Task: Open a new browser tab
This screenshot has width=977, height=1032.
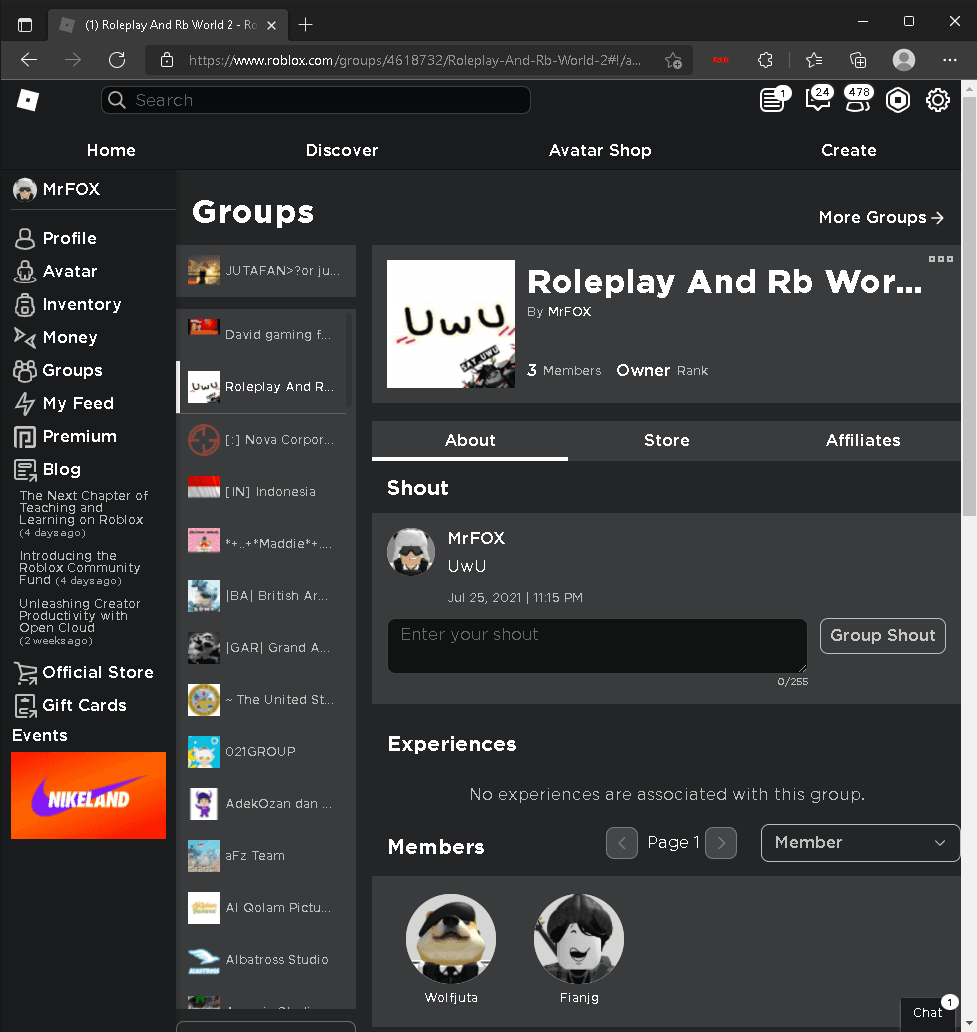Action: (305, 25)
